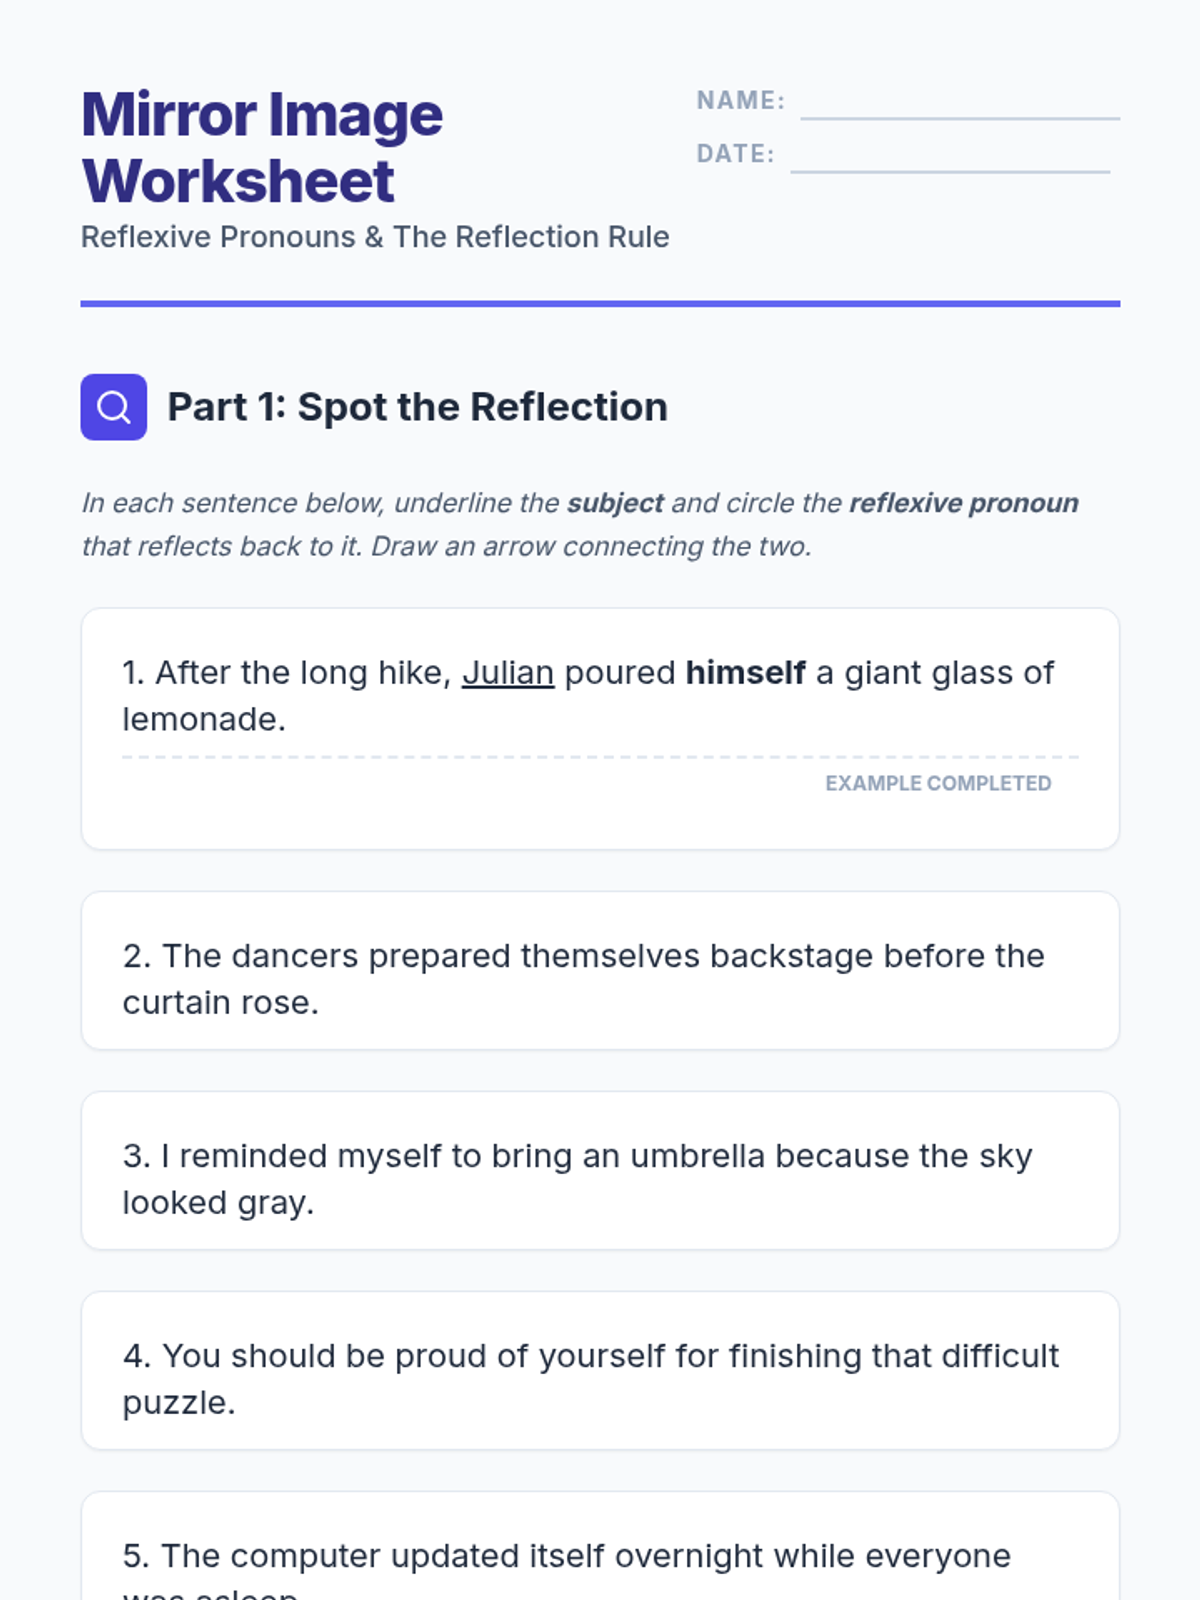Click the word You in sentence 4

coord(191,1356)
